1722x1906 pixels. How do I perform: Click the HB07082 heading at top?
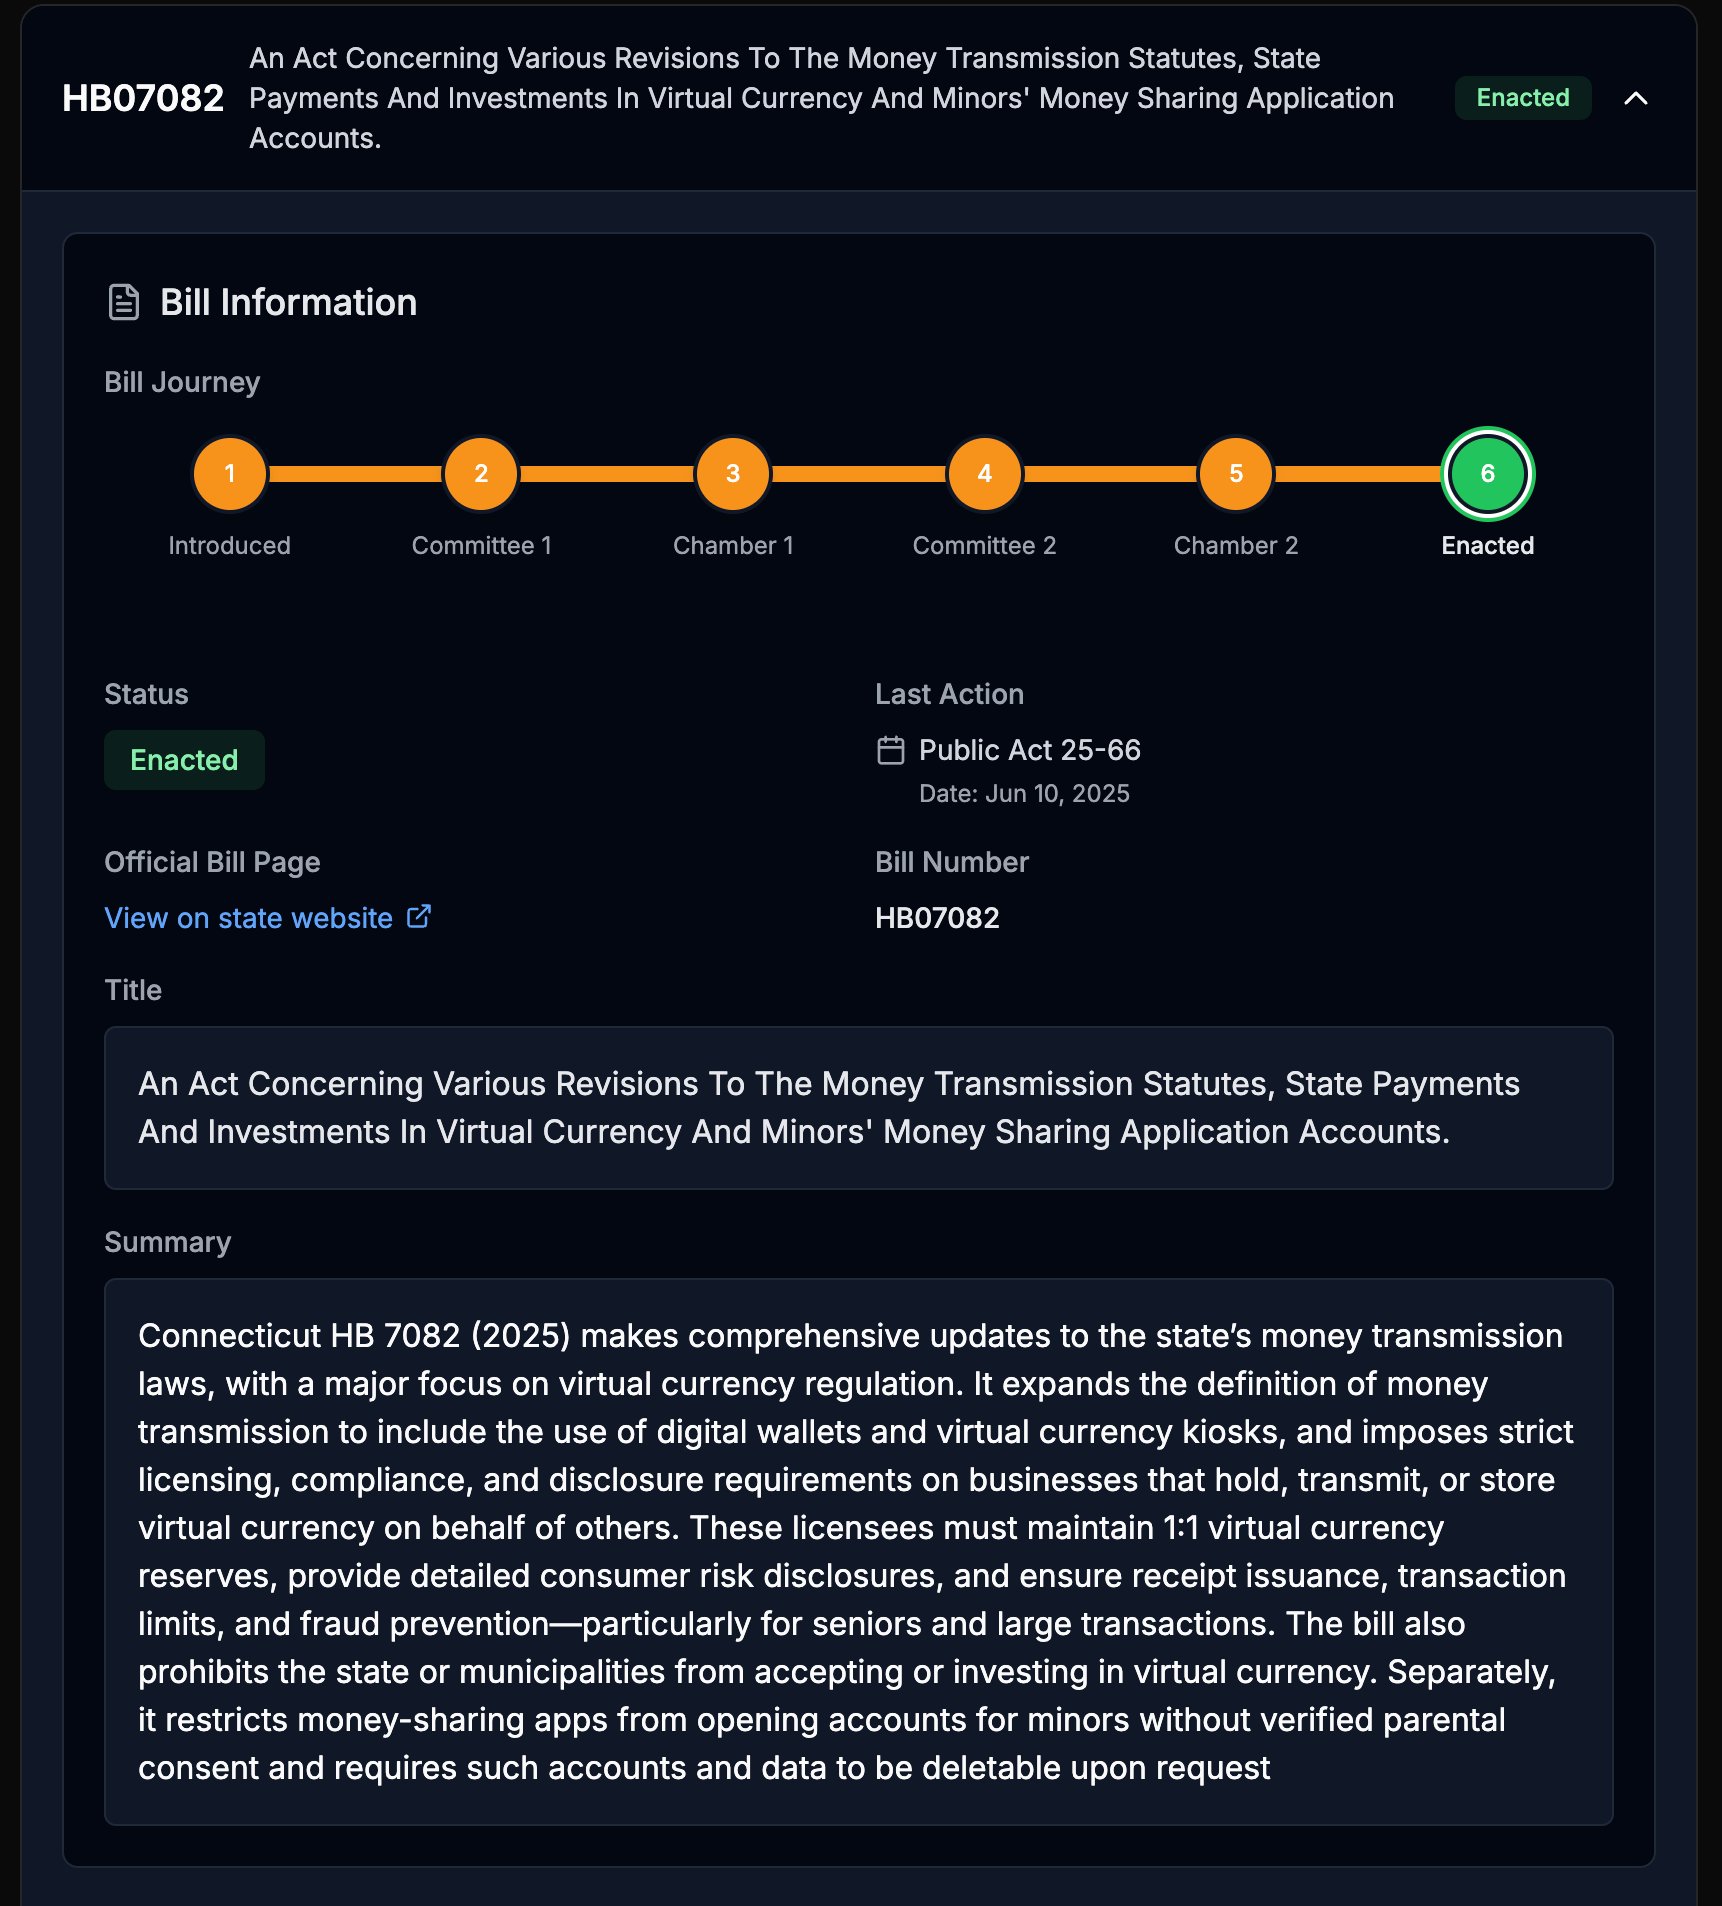[x=143, y=98]
